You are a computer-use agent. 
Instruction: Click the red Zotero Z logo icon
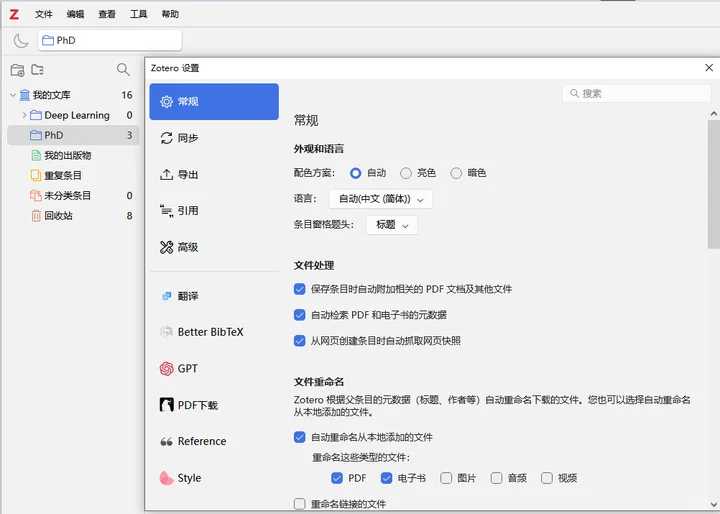(14, 14)
